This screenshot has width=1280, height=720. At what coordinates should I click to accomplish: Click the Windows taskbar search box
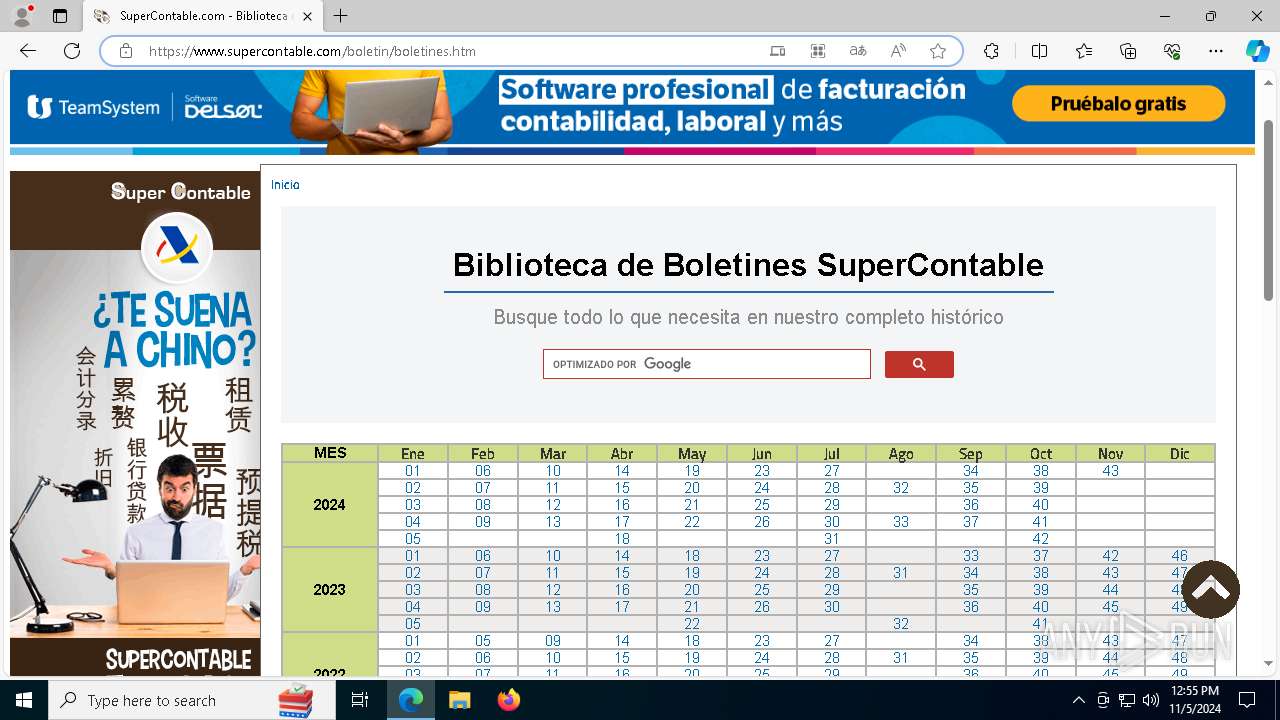click(x=191, y=700)
